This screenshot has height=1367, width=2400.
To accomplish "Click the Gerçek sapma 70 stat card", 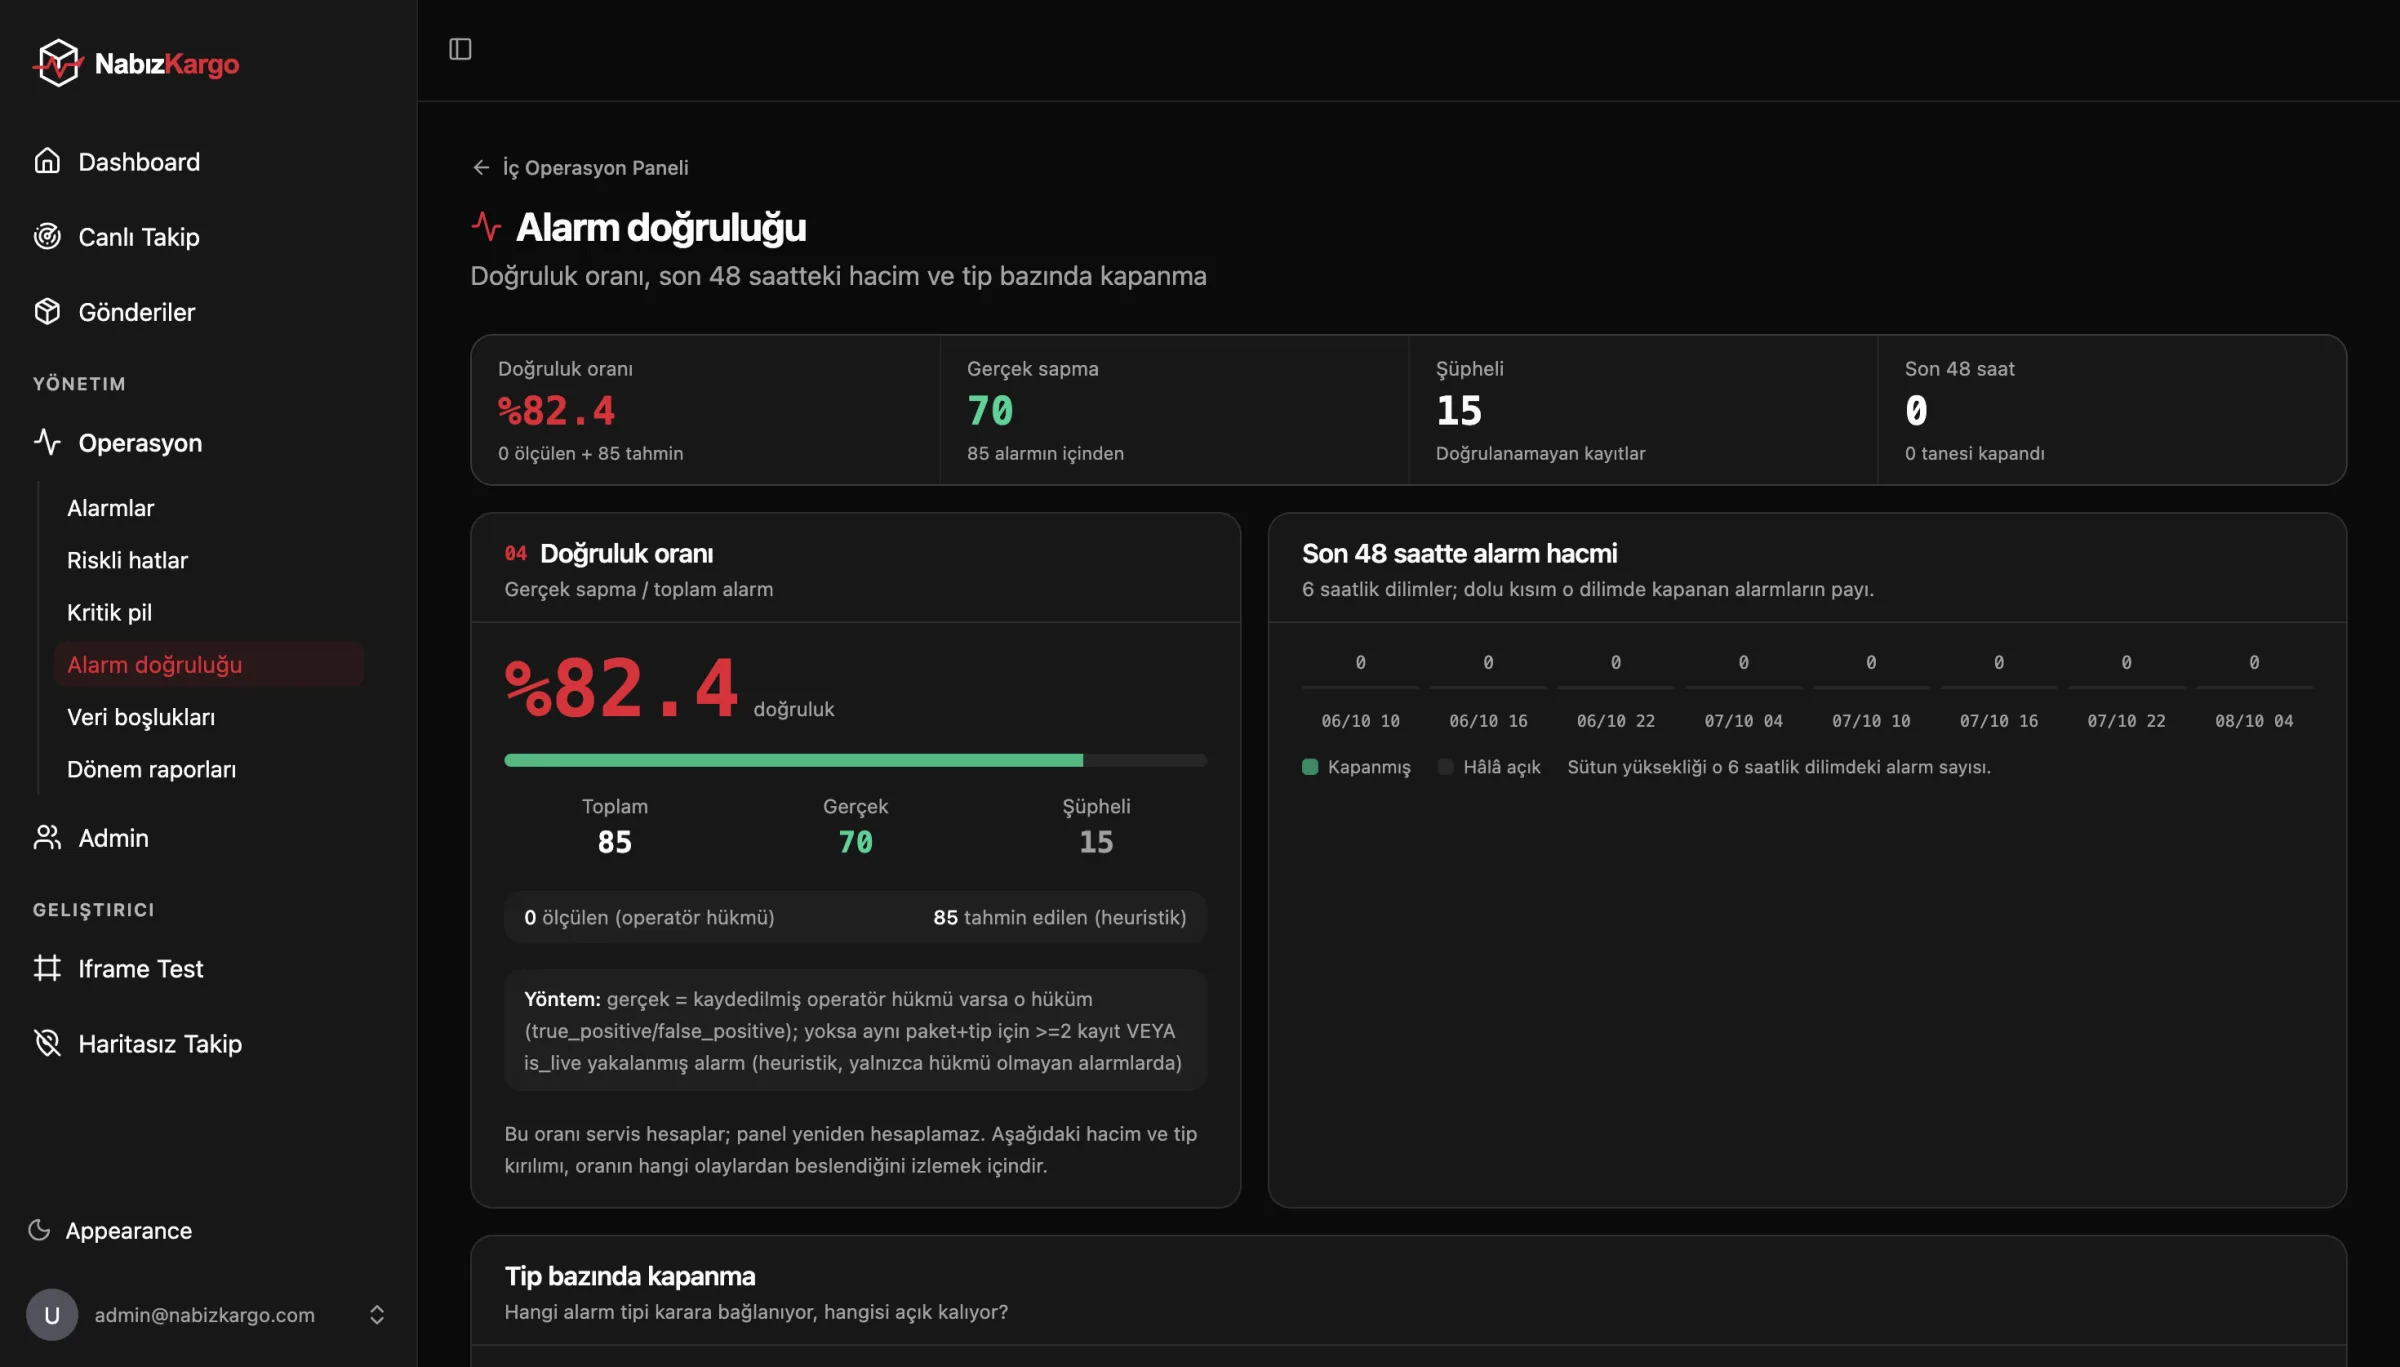I will [x=1174, y=410].
